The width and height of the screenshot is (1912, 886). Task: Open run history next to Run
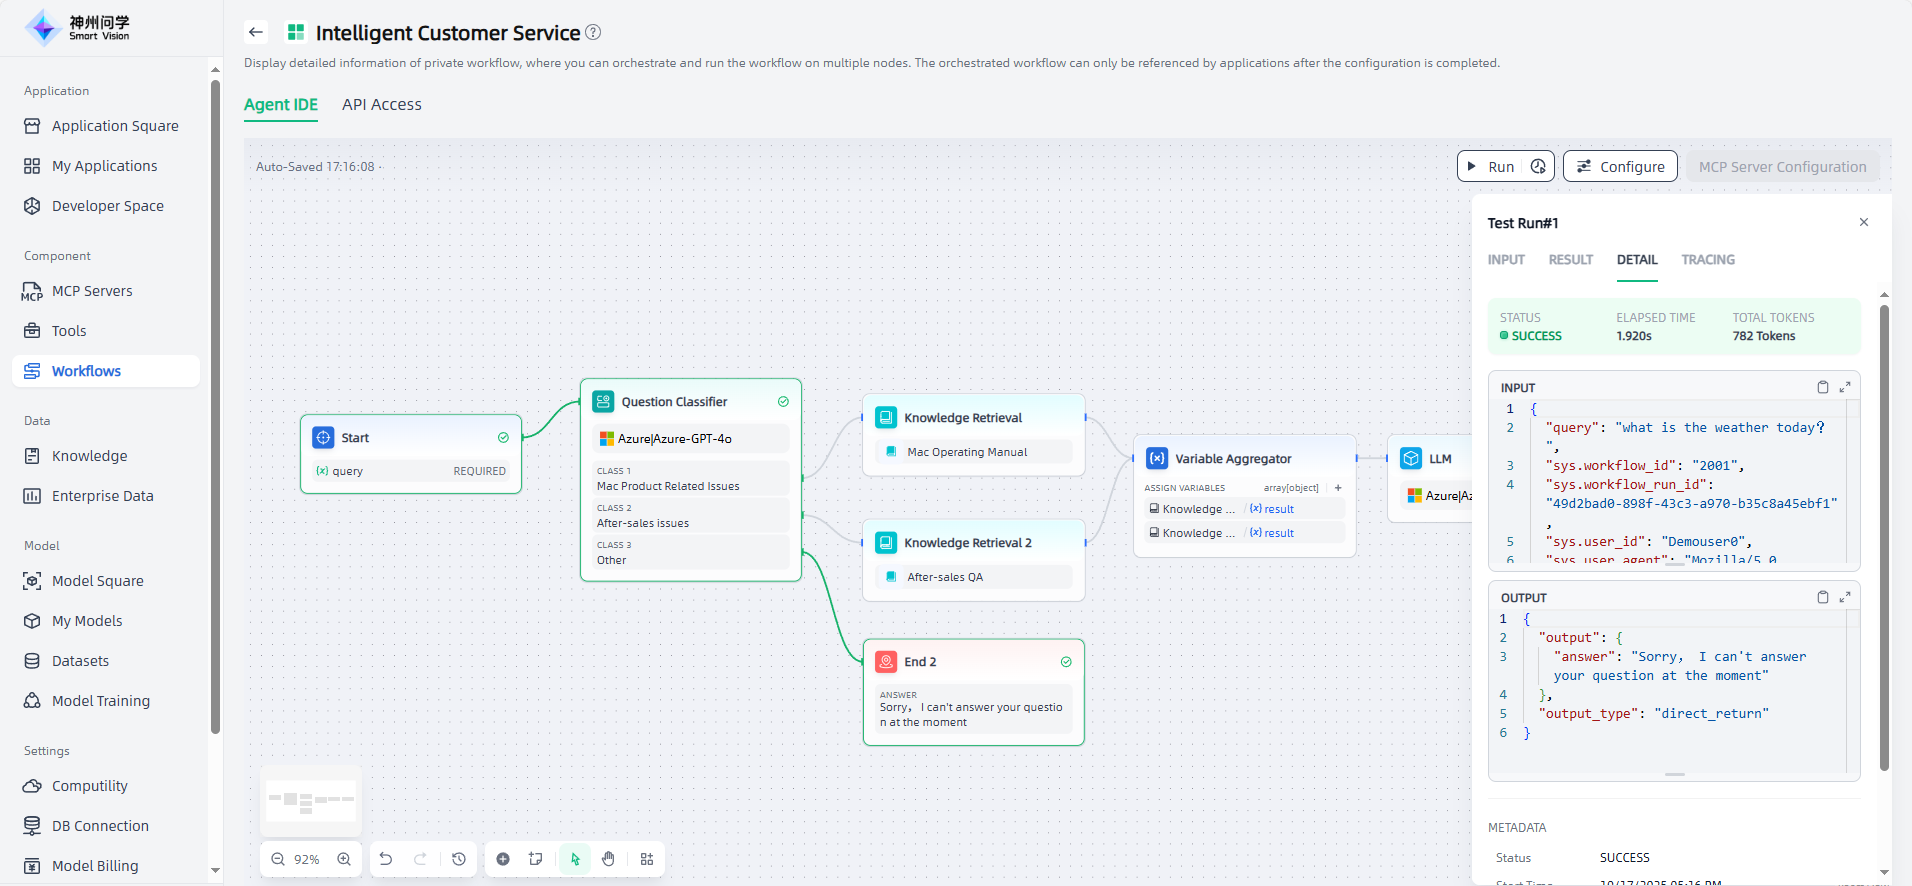pyautogui.click(x=1538, y=167)
